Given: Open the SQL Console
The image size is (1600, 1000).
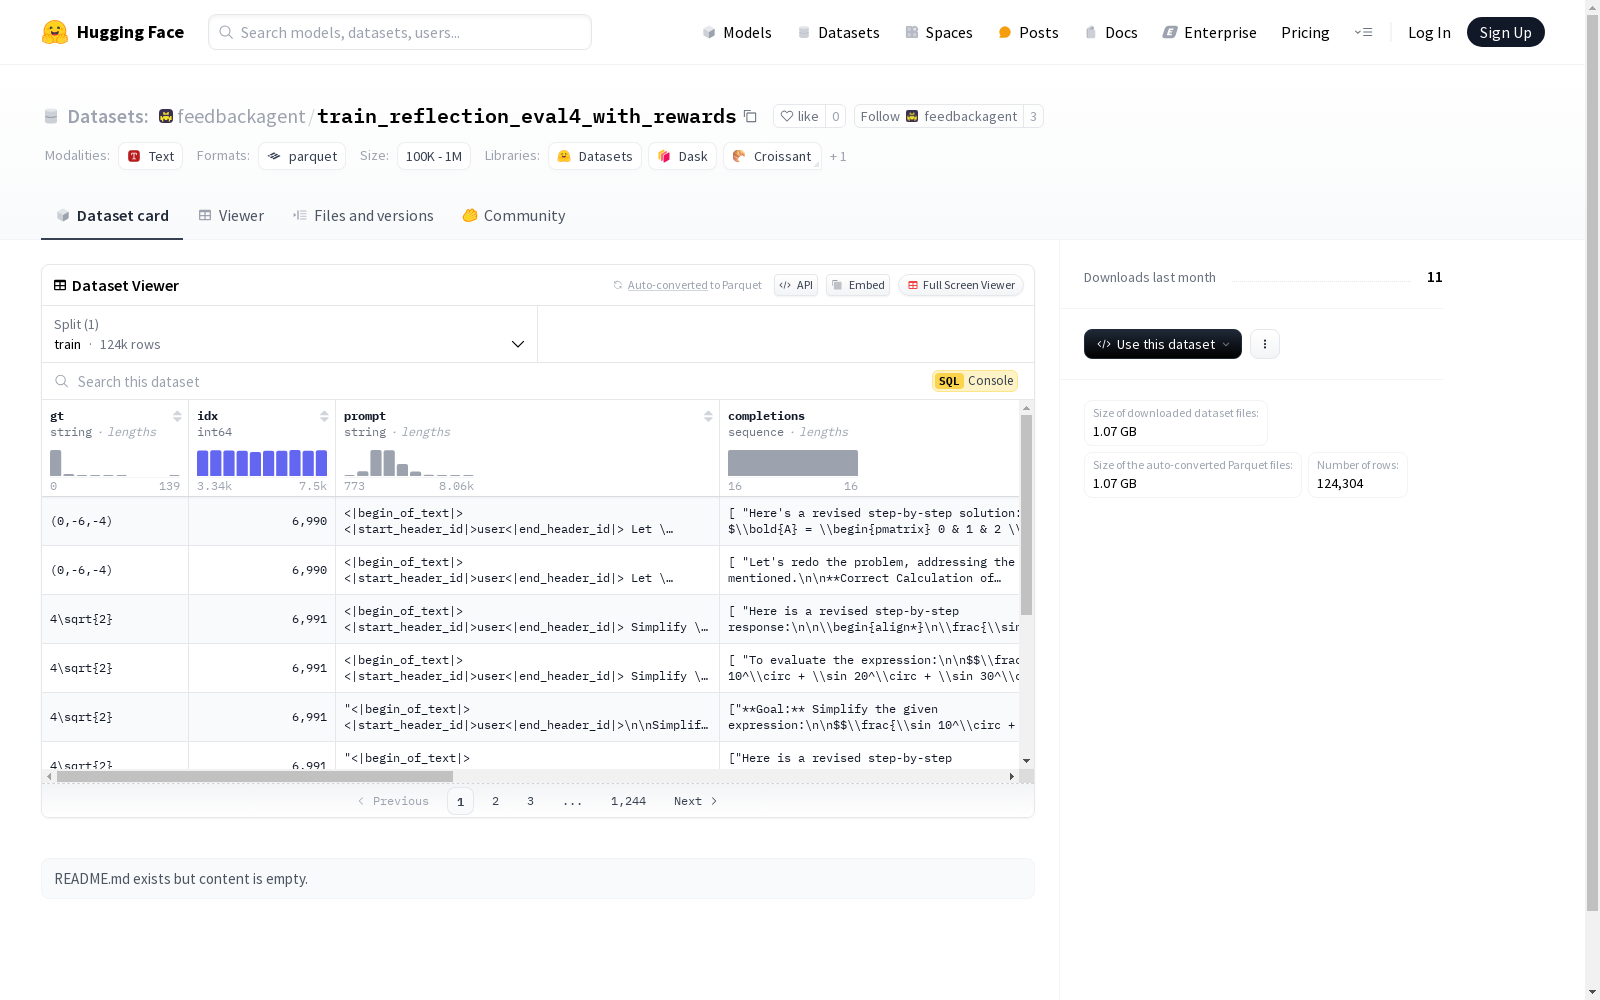Looking at the screenshot, I should [x=975, y=381].
